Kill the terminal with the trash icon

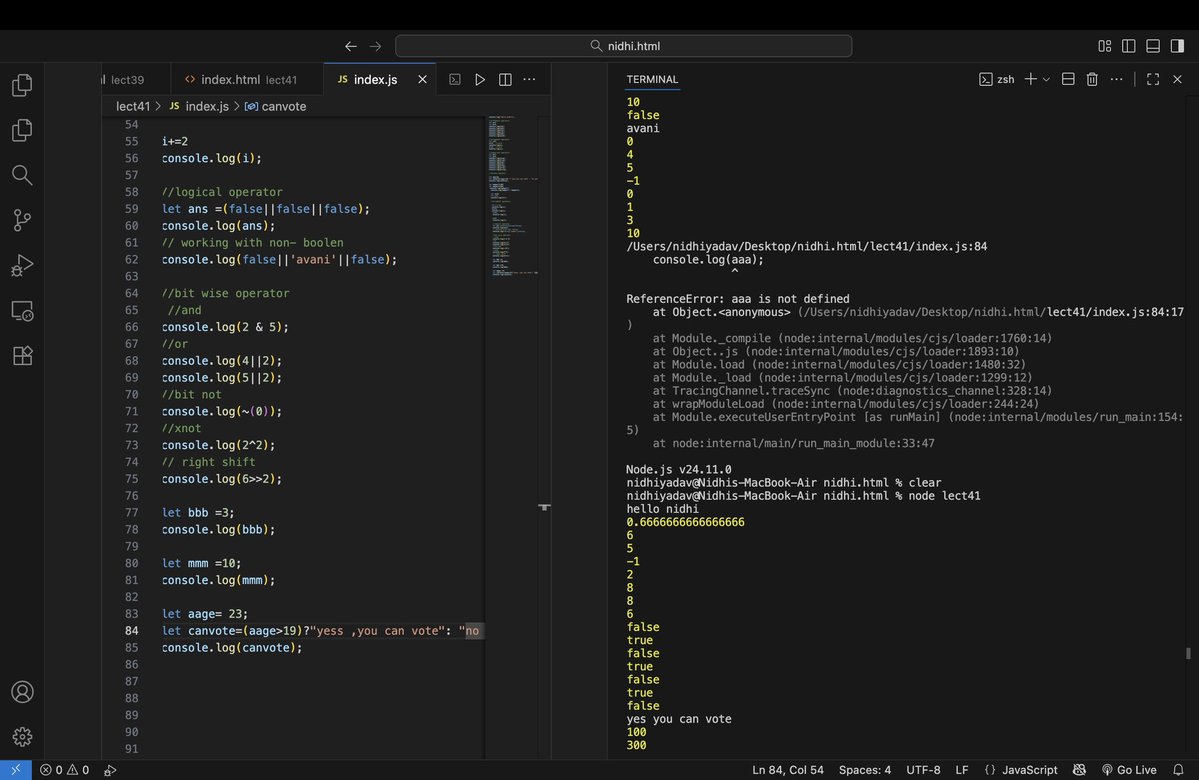point(1090,78)
